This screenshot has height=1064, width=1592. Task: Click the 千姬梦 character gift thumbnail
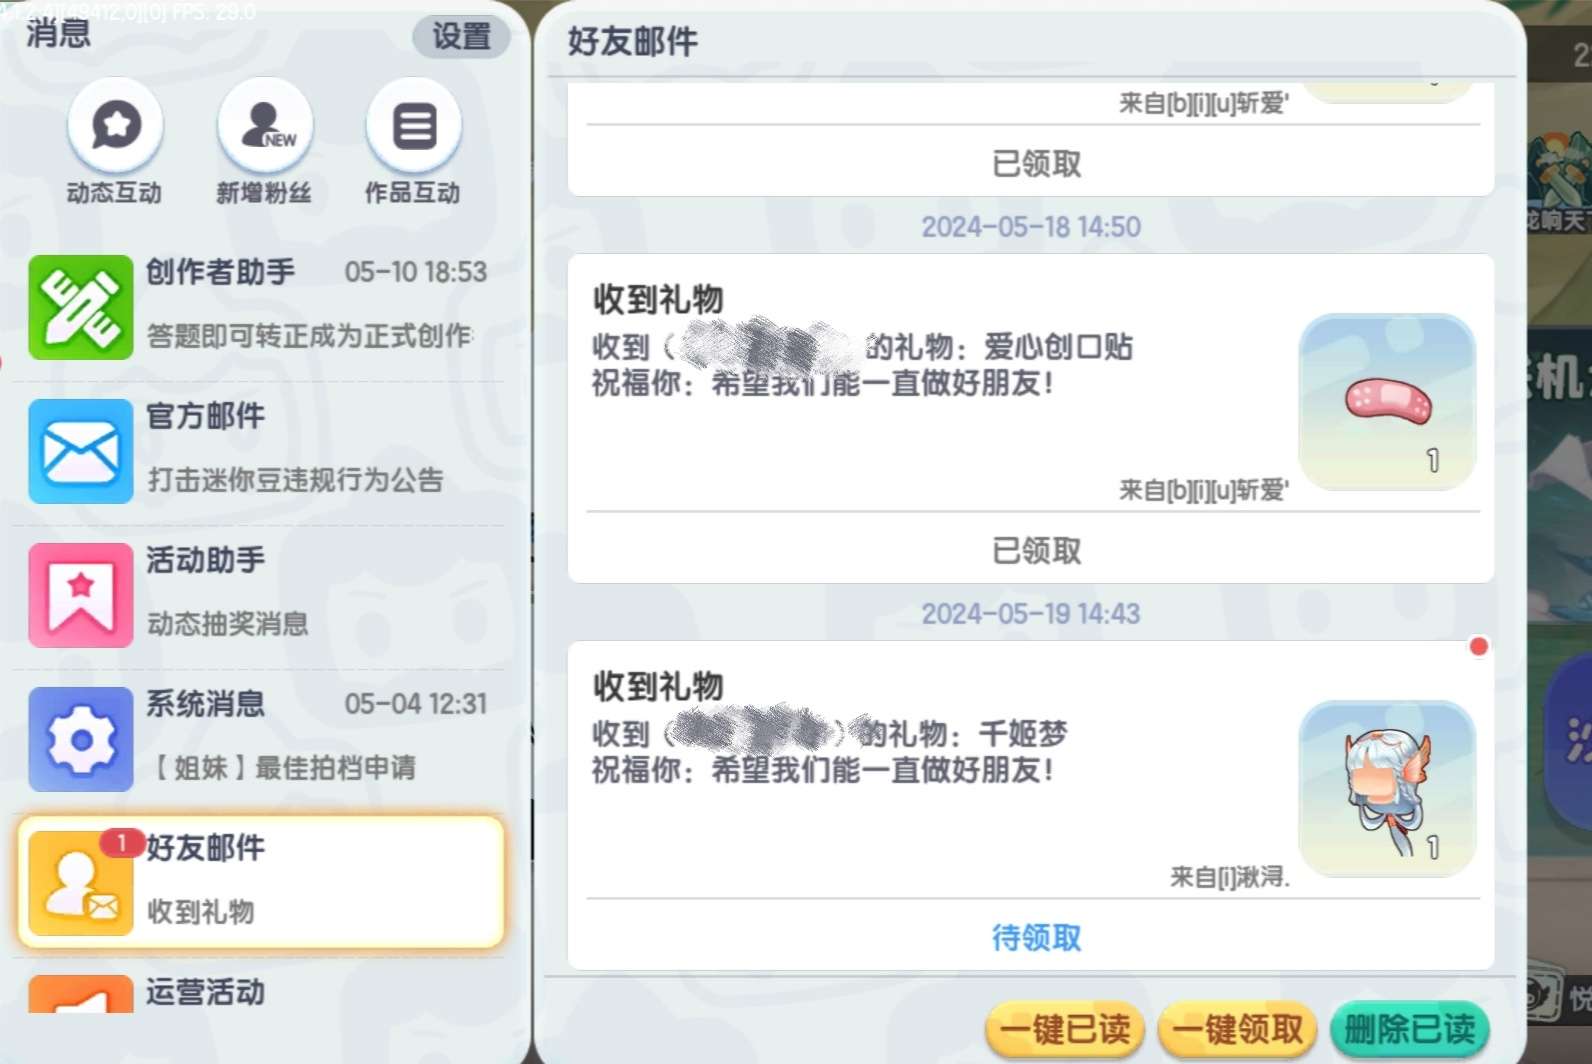click(x=1387, y=789)
